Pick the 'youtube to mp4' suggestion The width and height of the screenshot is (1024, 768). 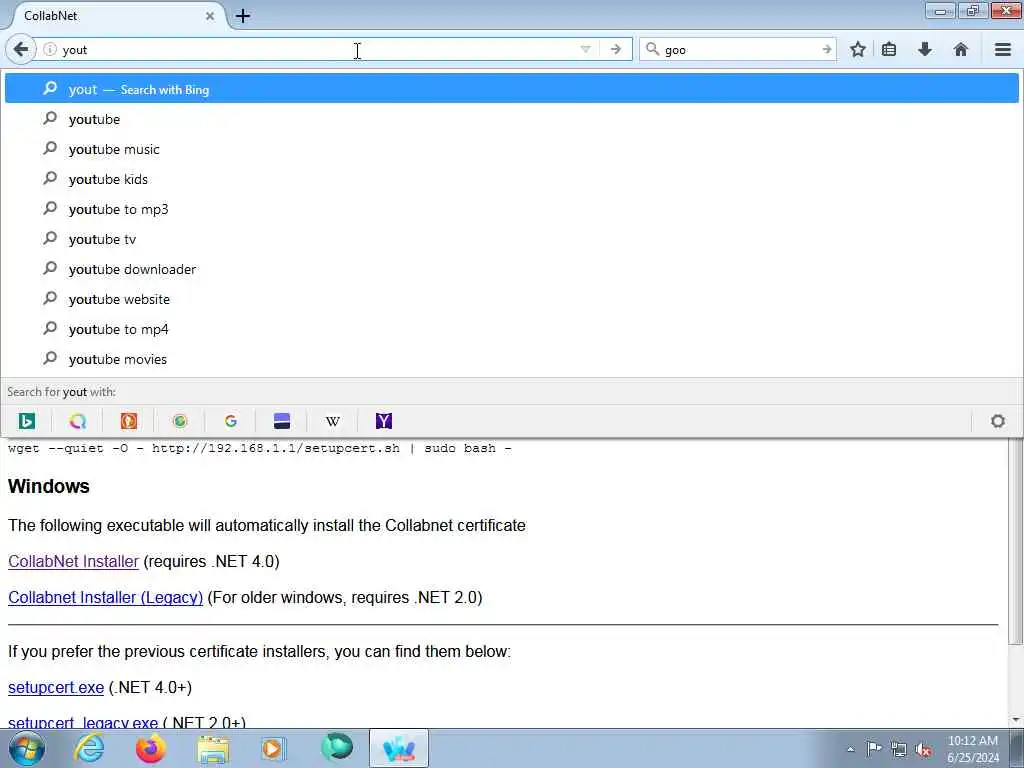point(511,329)
